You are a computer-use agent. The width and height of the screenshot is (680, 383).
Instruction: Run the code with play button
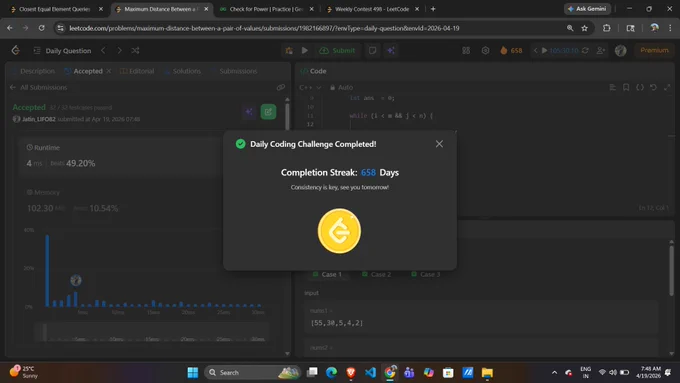(305, 51)
